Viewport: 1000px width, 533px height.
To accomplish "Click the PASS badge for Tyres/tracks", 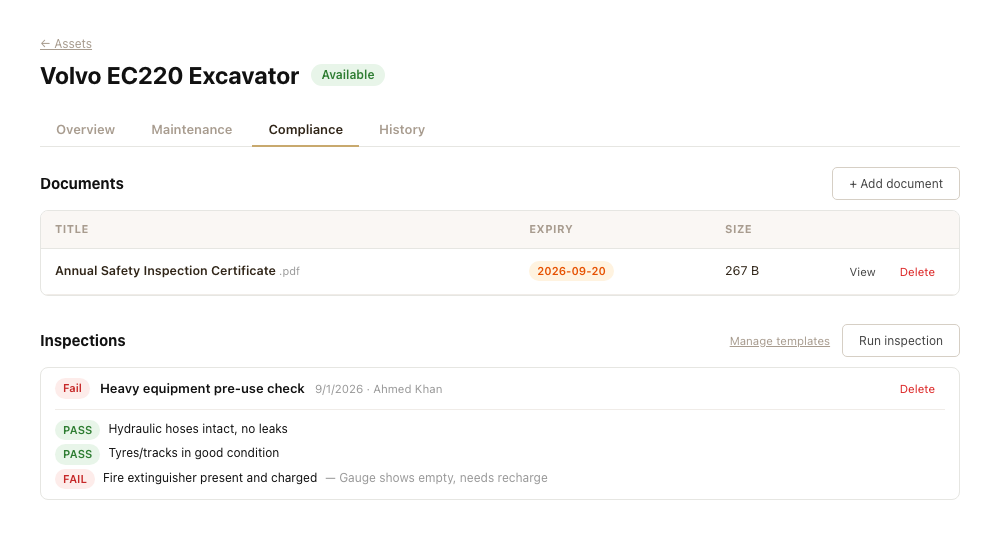I will 77,454.
